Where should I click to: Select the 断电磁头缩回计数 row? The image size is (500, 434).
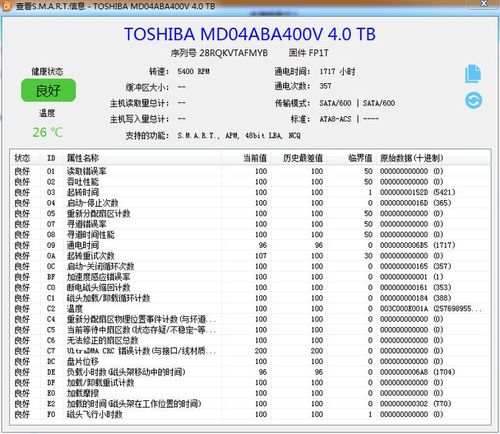(x=250, y=288)
